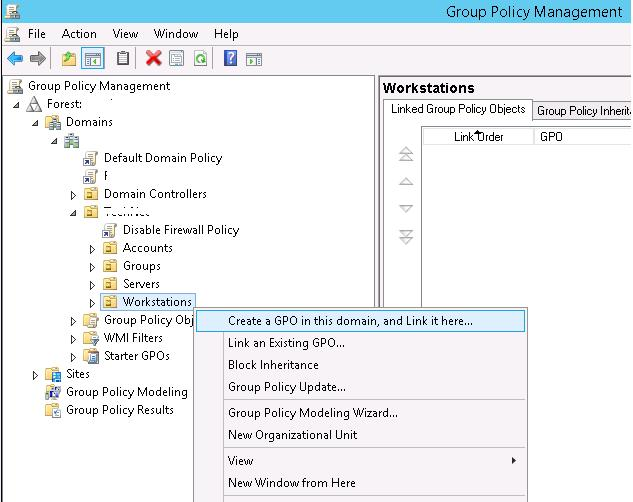Click the Properties toolbar icon
Image resolution: width=633 pixels, height=502 pixels.
[176, 59]
